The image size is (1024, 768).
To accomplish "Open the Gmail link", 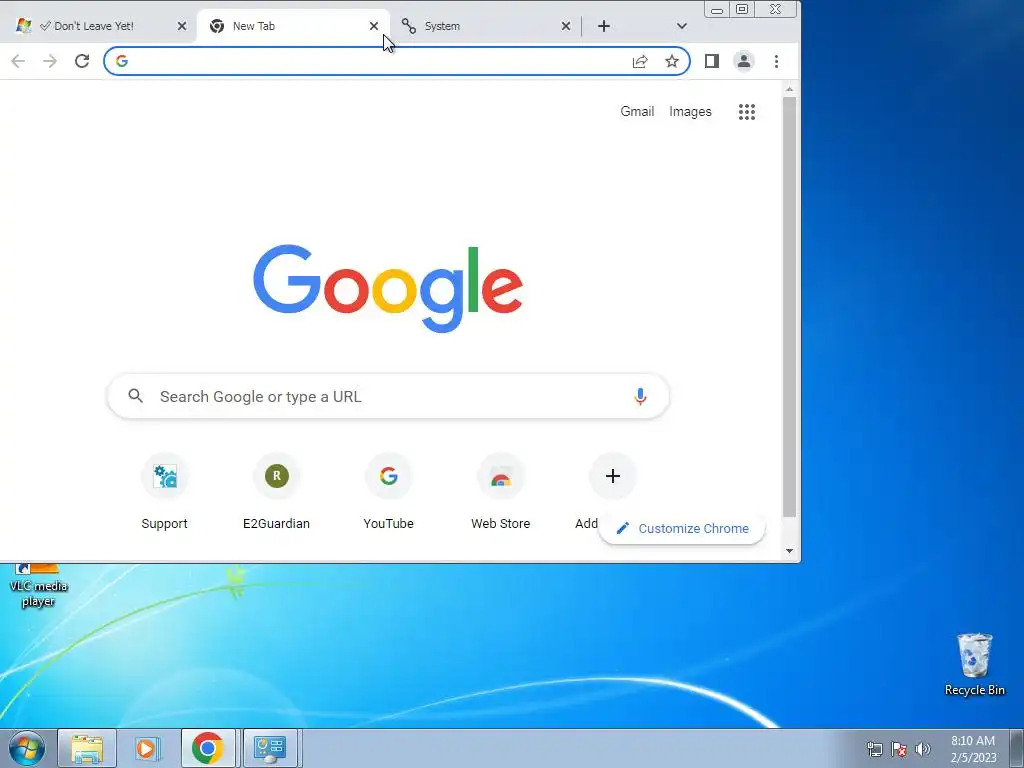I will click(637, 112).
